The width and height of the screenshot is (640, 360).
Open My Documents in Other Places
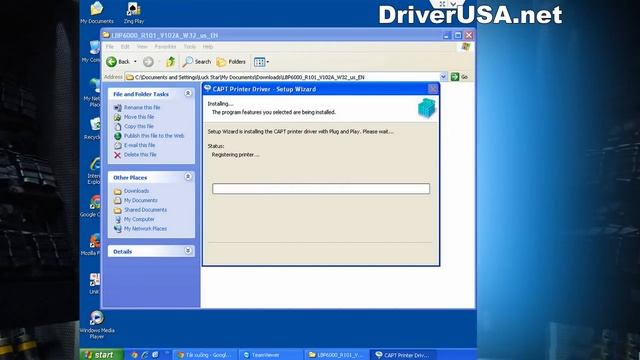pyautogui.click(x=140, y=200)
